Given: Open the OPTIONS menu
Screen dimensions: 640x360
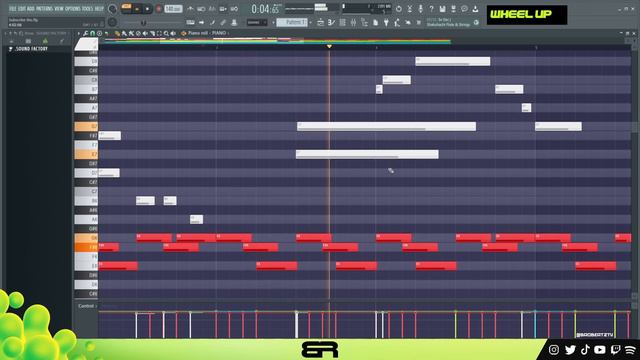Looking at the screenshot, I should (x=72, y=8).
